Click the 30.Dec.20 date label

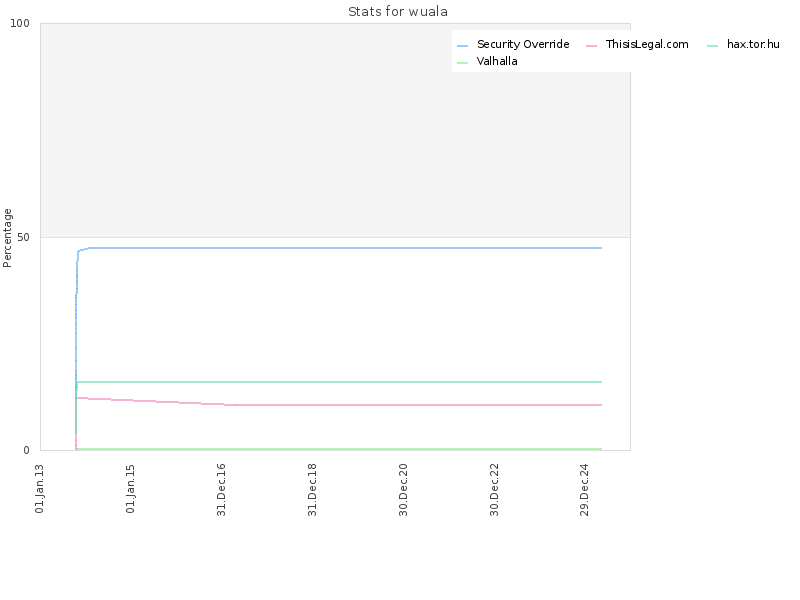click(x=404, y=489)
